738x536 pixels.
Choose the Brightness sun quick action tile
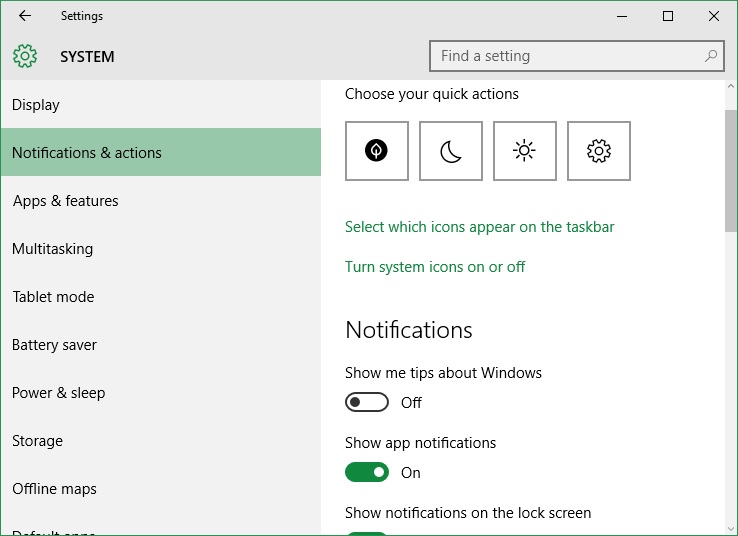525,151
